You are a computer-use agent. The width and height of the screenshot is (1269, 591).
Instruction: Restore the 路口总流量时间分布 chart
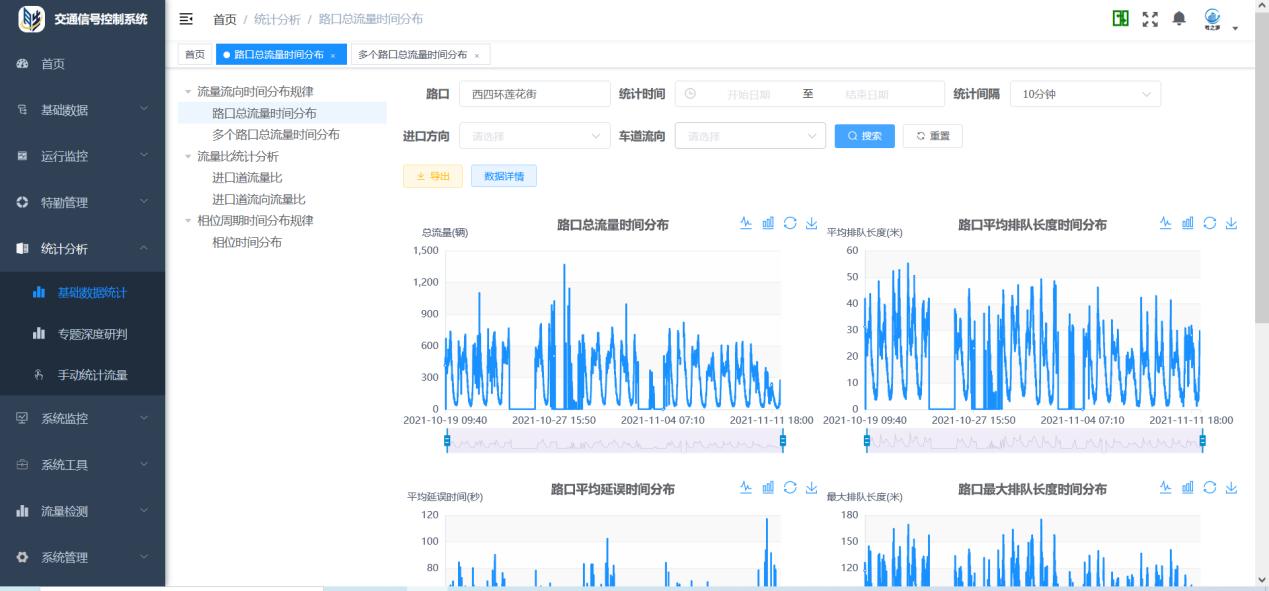790,222
